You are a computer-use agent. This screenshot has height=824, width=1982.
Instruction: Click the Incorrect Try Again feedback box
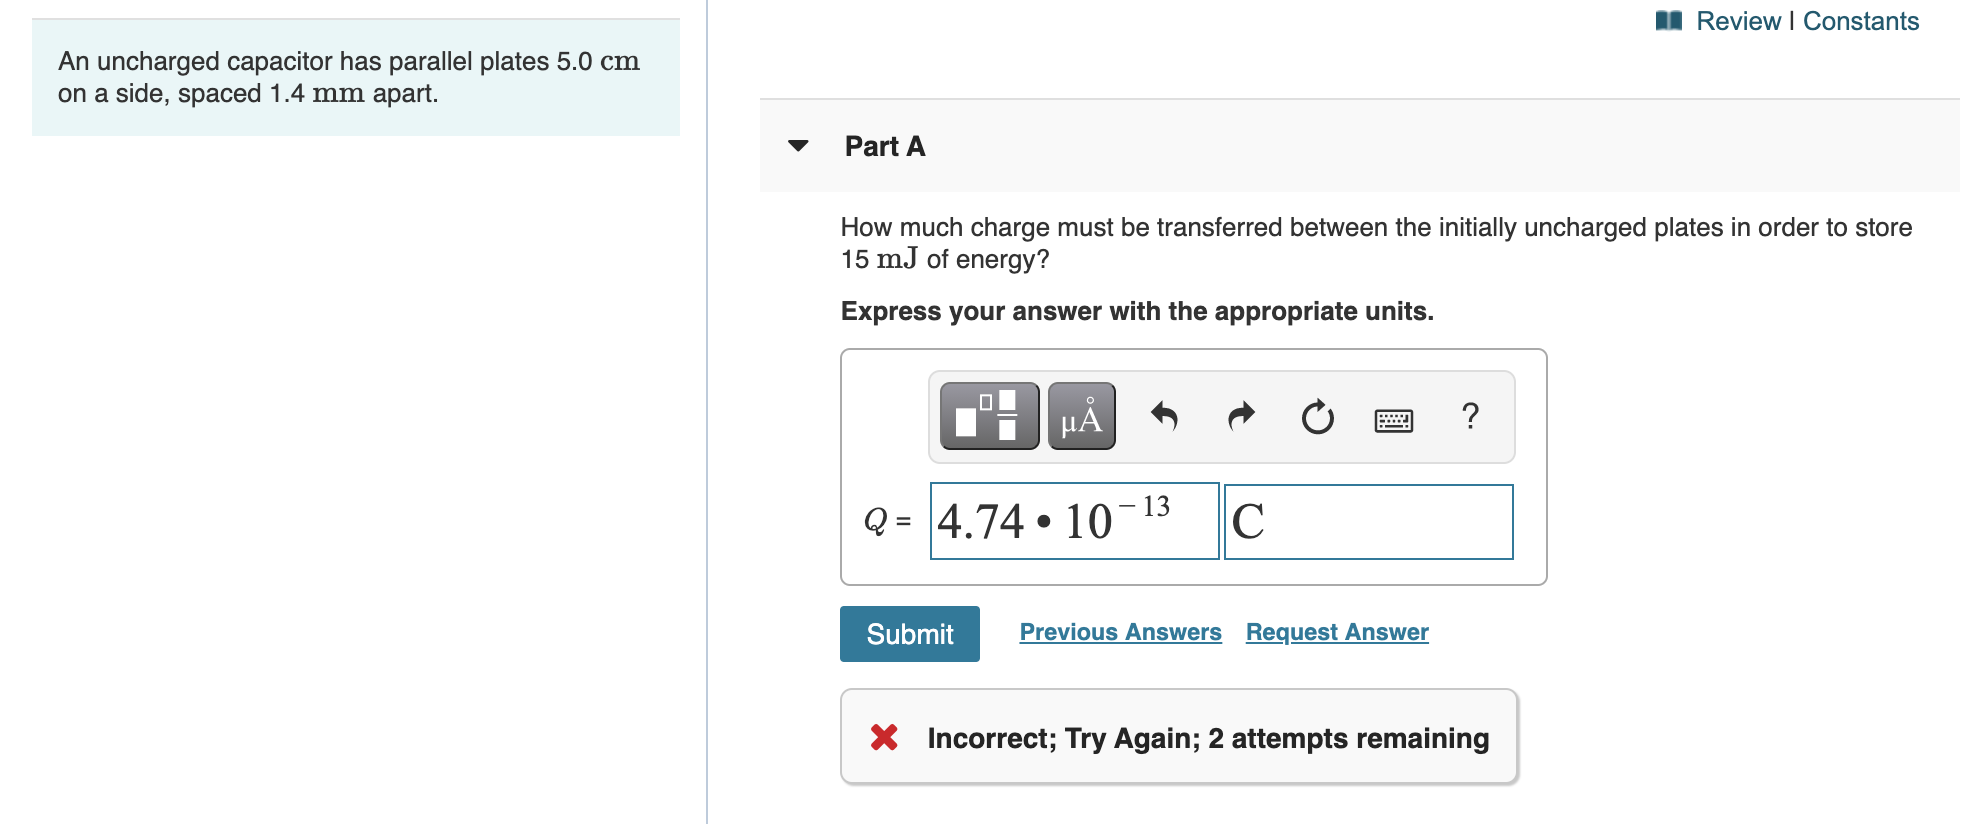tap(1178, 737)
